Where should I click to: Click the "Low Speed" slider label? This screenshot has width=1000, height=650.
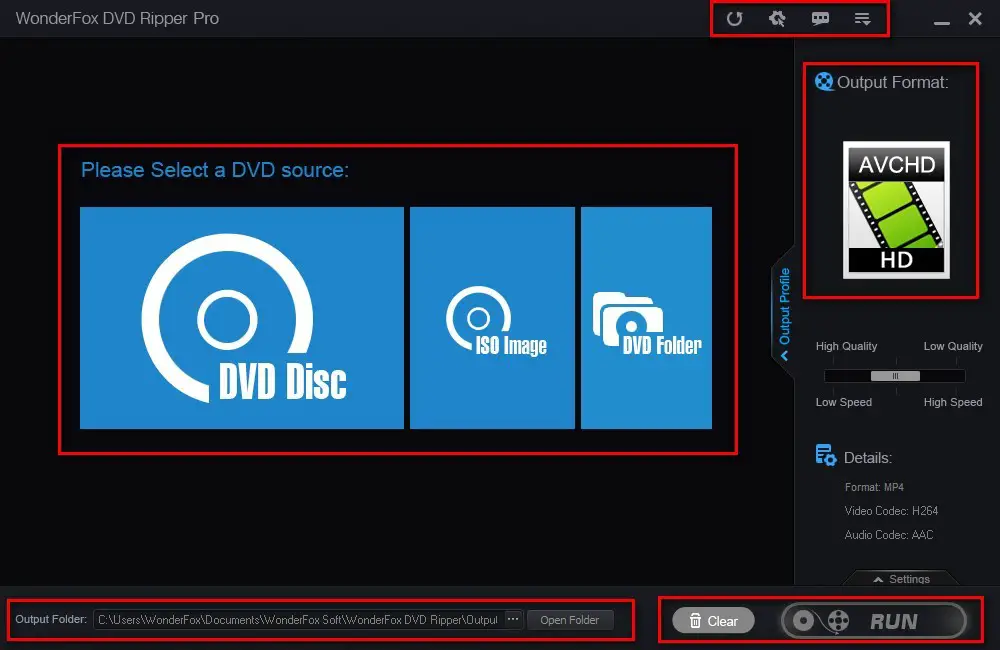844,403
